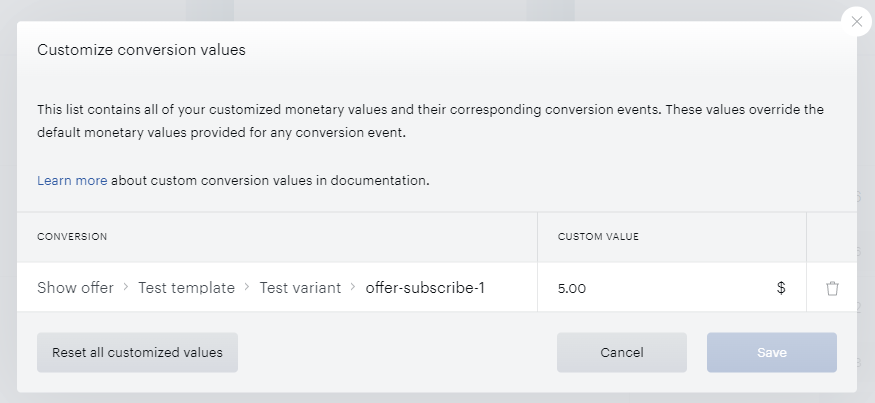Delete the offer-subscribe-1 custom value row

tap(832, 288)
